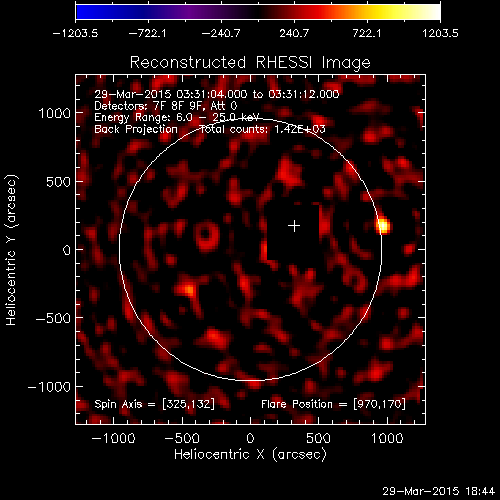The height and width of the screenshot is (500, 500).
Task: Click the Energy Range 6.0 - 25.0 keV text
Action: pos(177,118)
